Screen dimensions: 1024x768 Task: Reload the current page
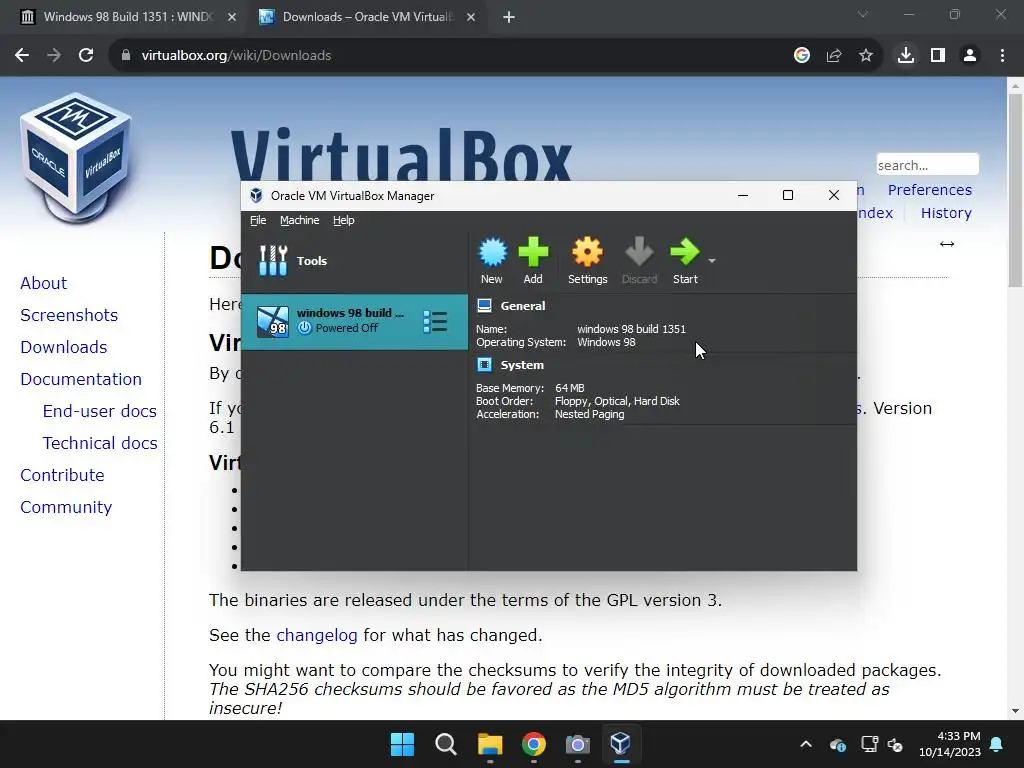[x=86, y=56]
